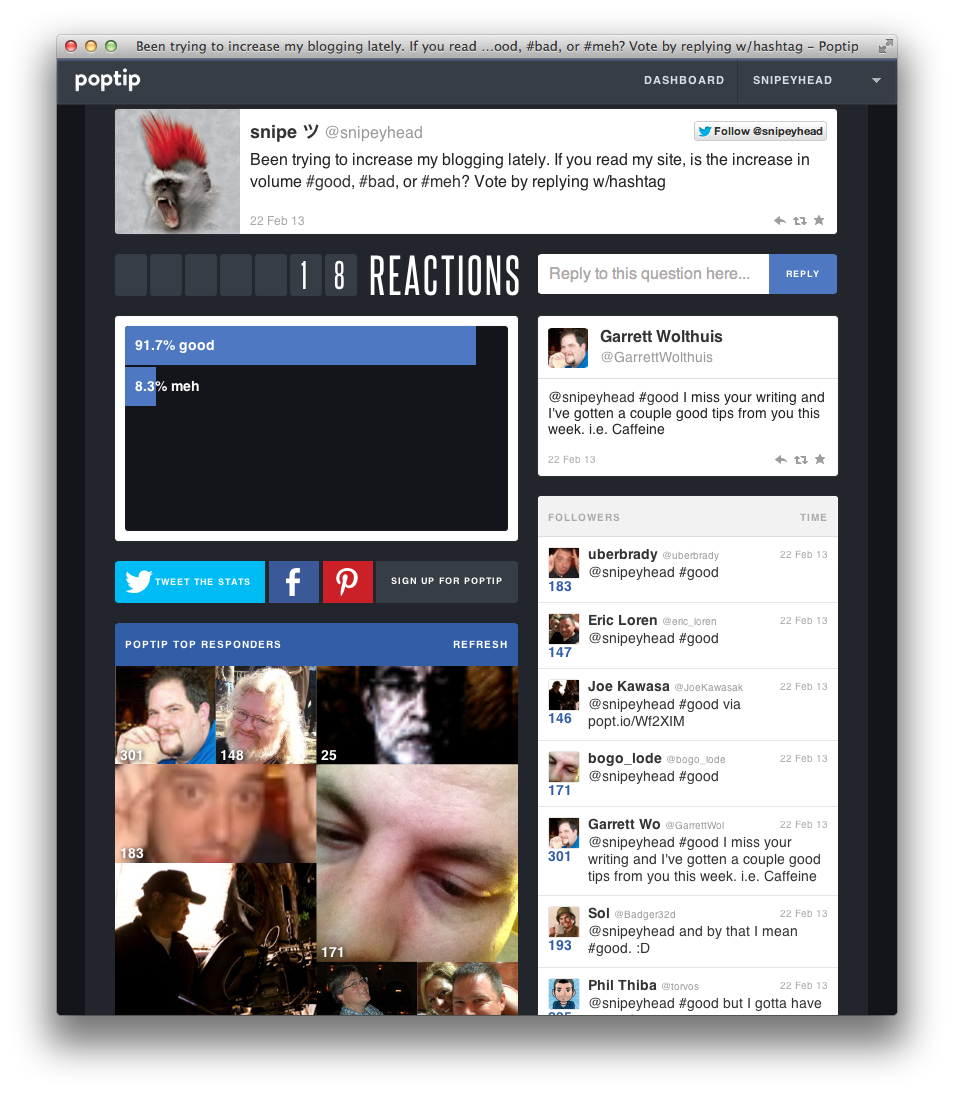
Task: Click the 22 Feb 13 date on main tweet
Action: point(277,220)
